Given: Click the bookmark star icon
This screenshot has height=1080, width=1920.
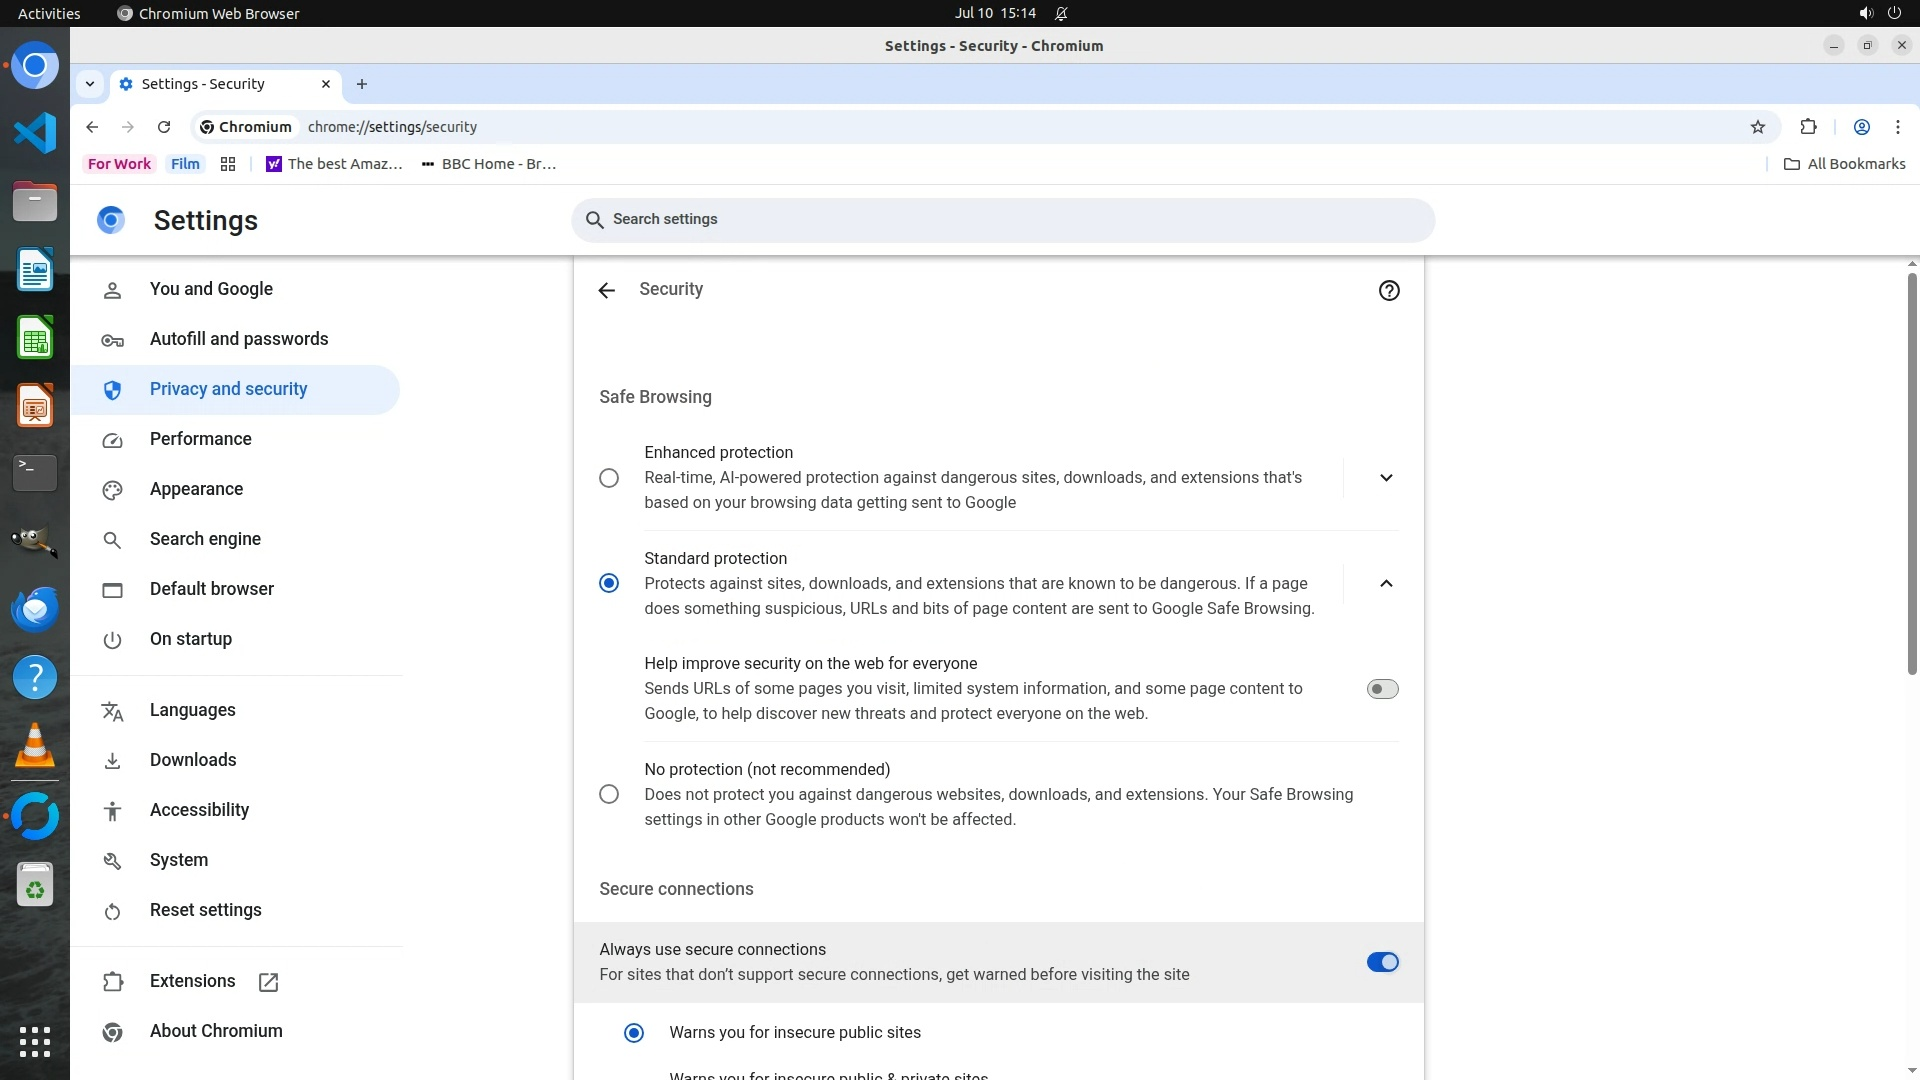Looking at the screenshot, I should [1758, 127].
